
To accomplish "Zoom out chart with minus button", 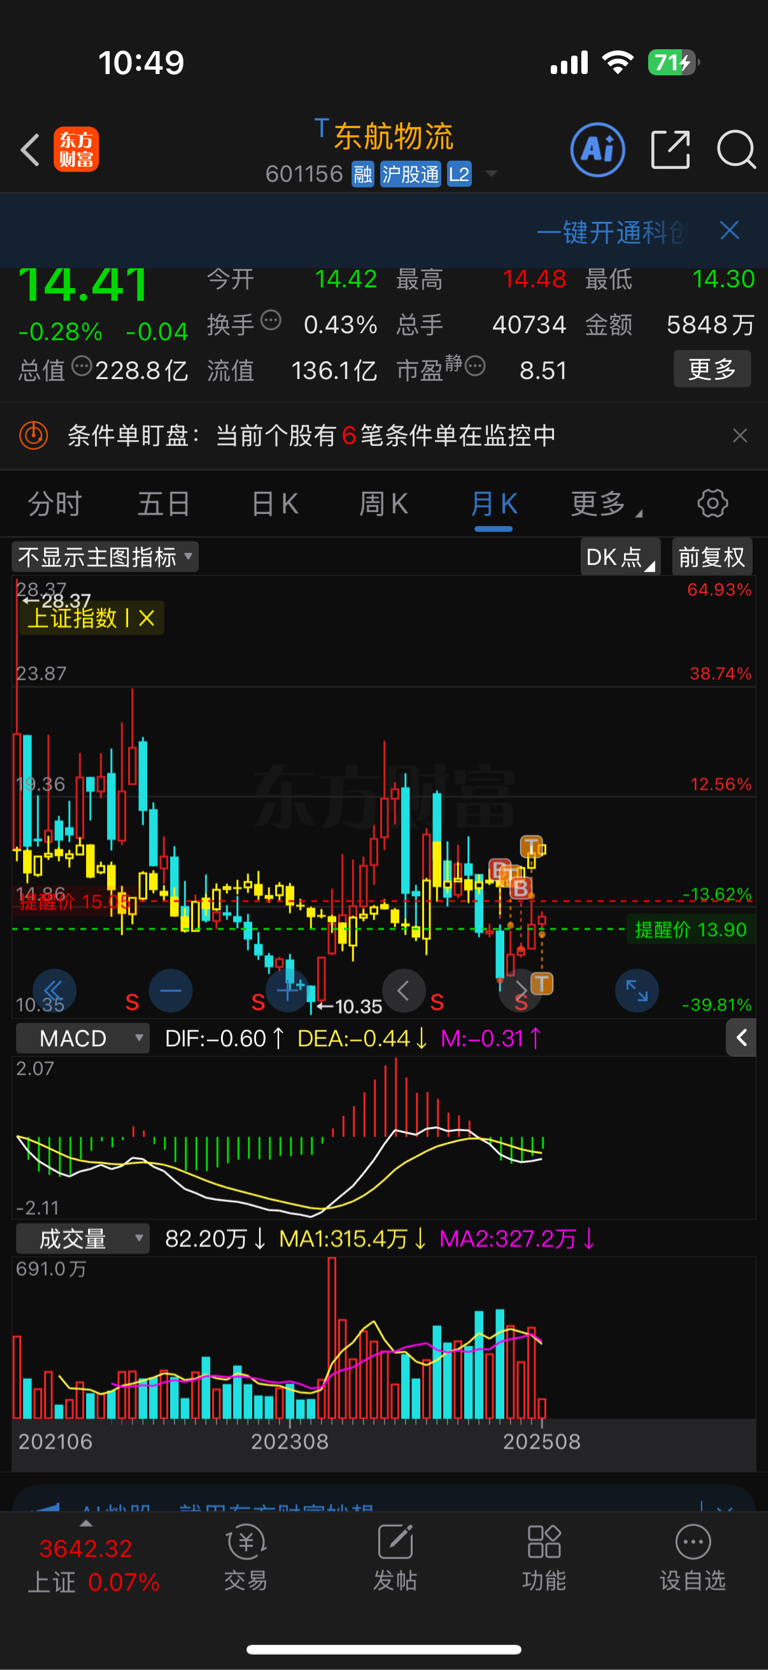I will (171, 991).
